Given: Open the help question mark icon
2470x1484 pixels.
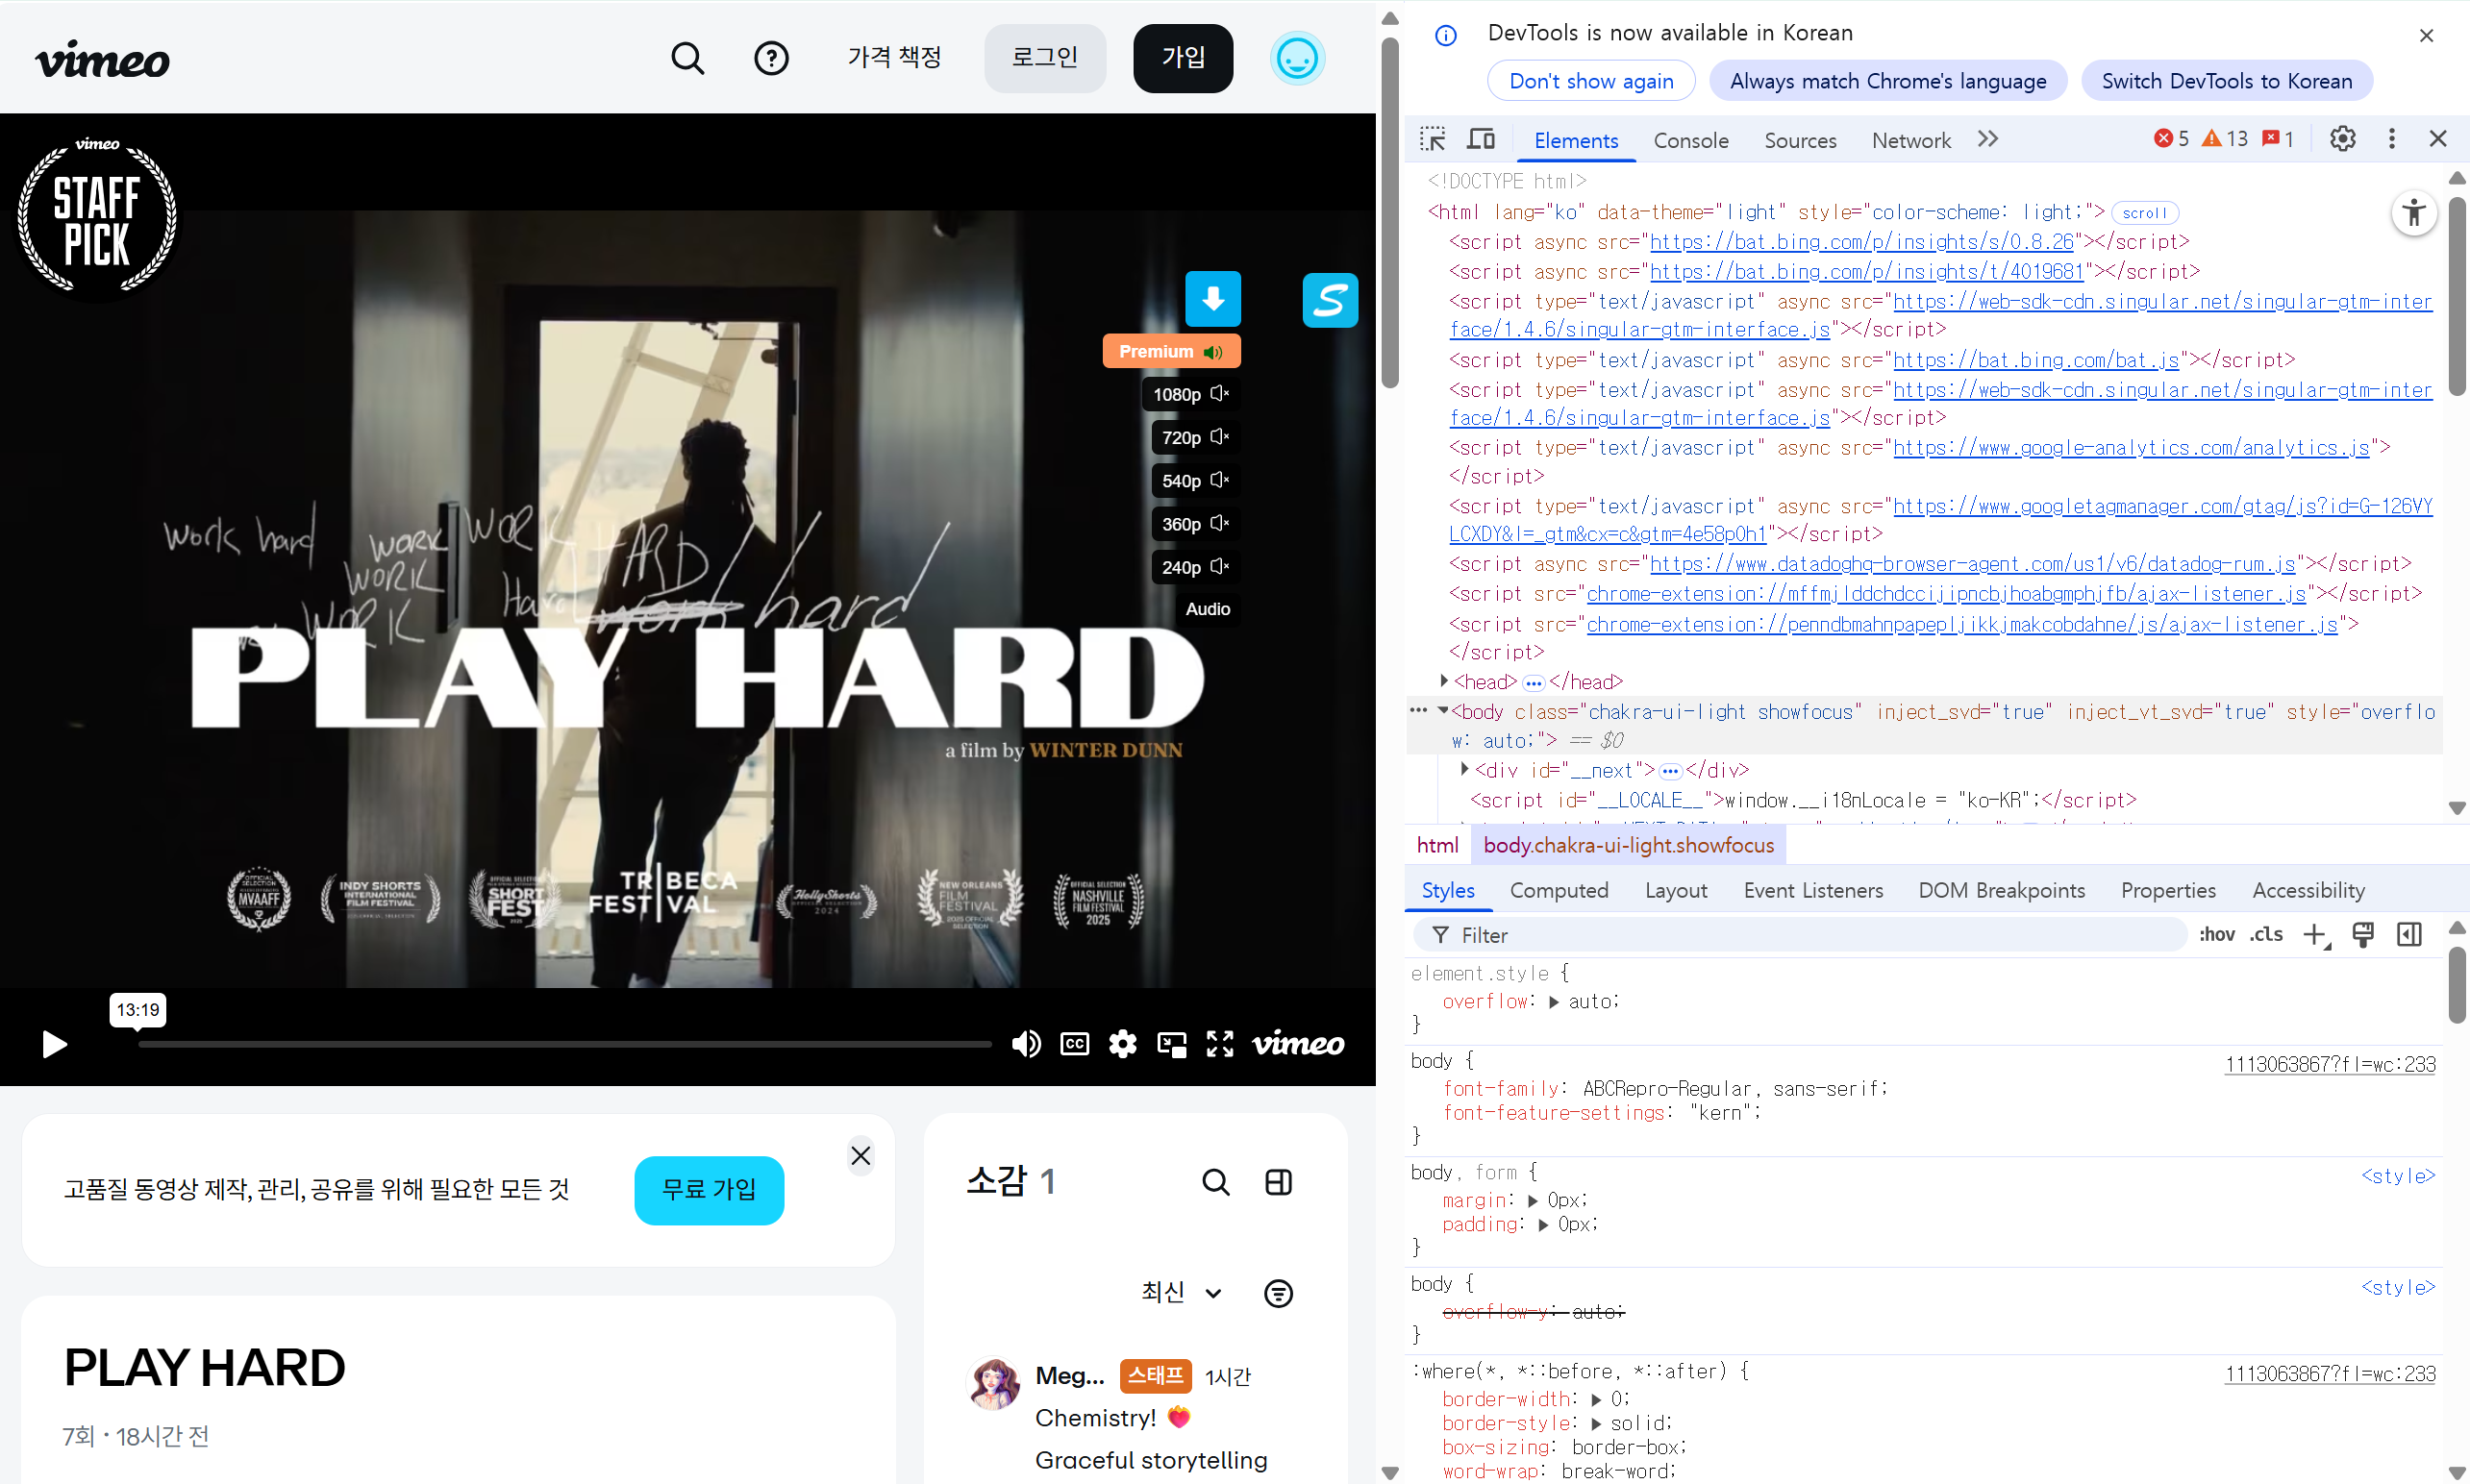Looking at the screenshot, I should click(771, 58).
